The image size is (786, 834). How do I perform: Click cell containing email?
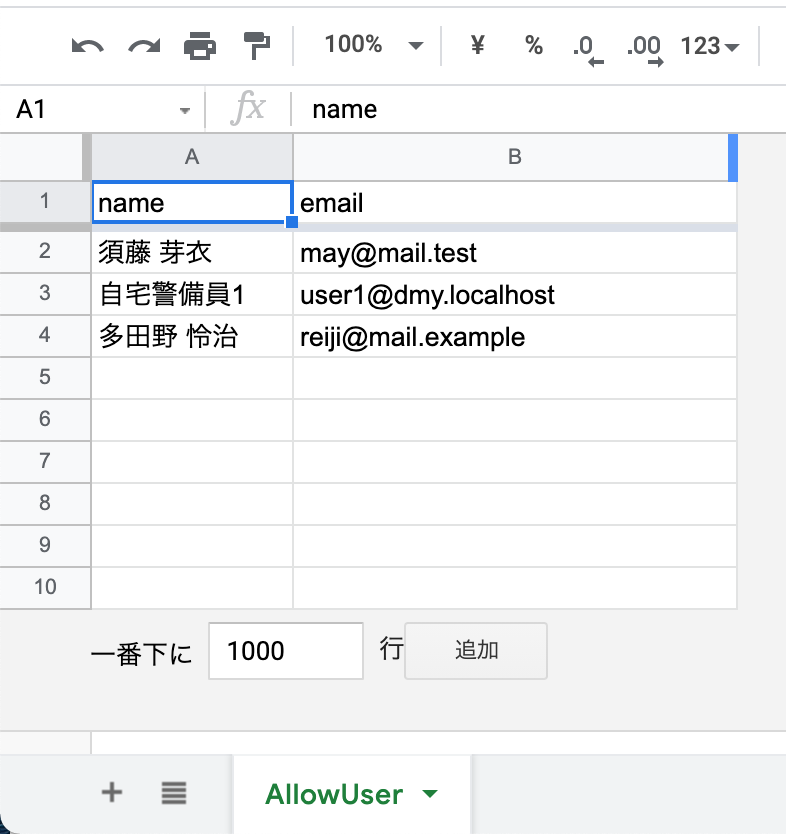[515, 202]
